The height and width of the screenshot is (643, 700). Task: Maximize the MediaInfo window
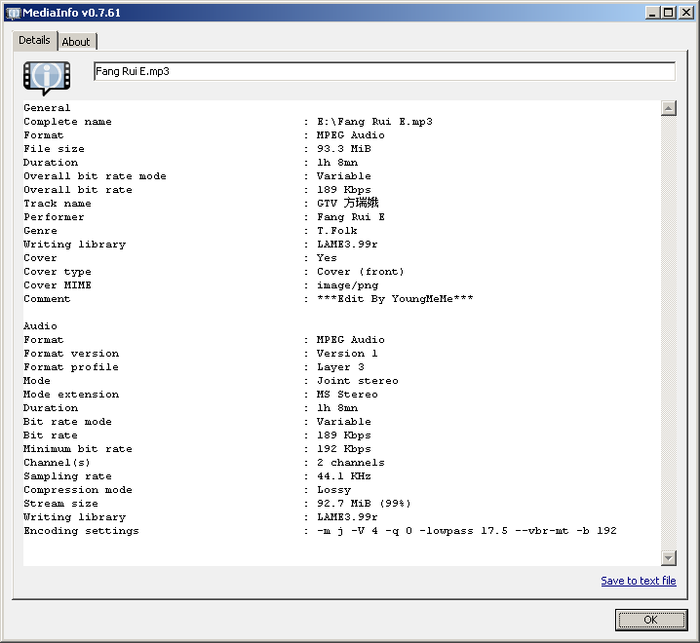coord(668,13)
